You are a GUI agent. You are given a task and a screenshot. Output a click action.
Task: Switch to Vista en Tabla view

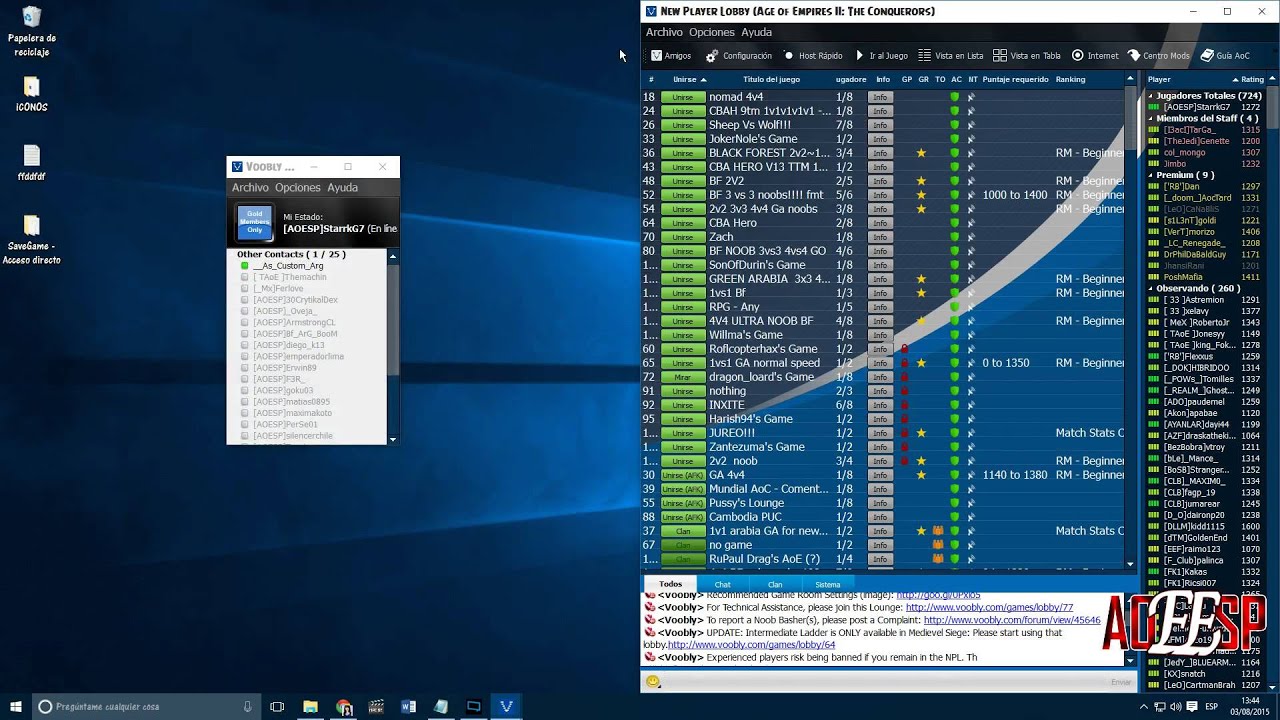[x=1027, y=56]
